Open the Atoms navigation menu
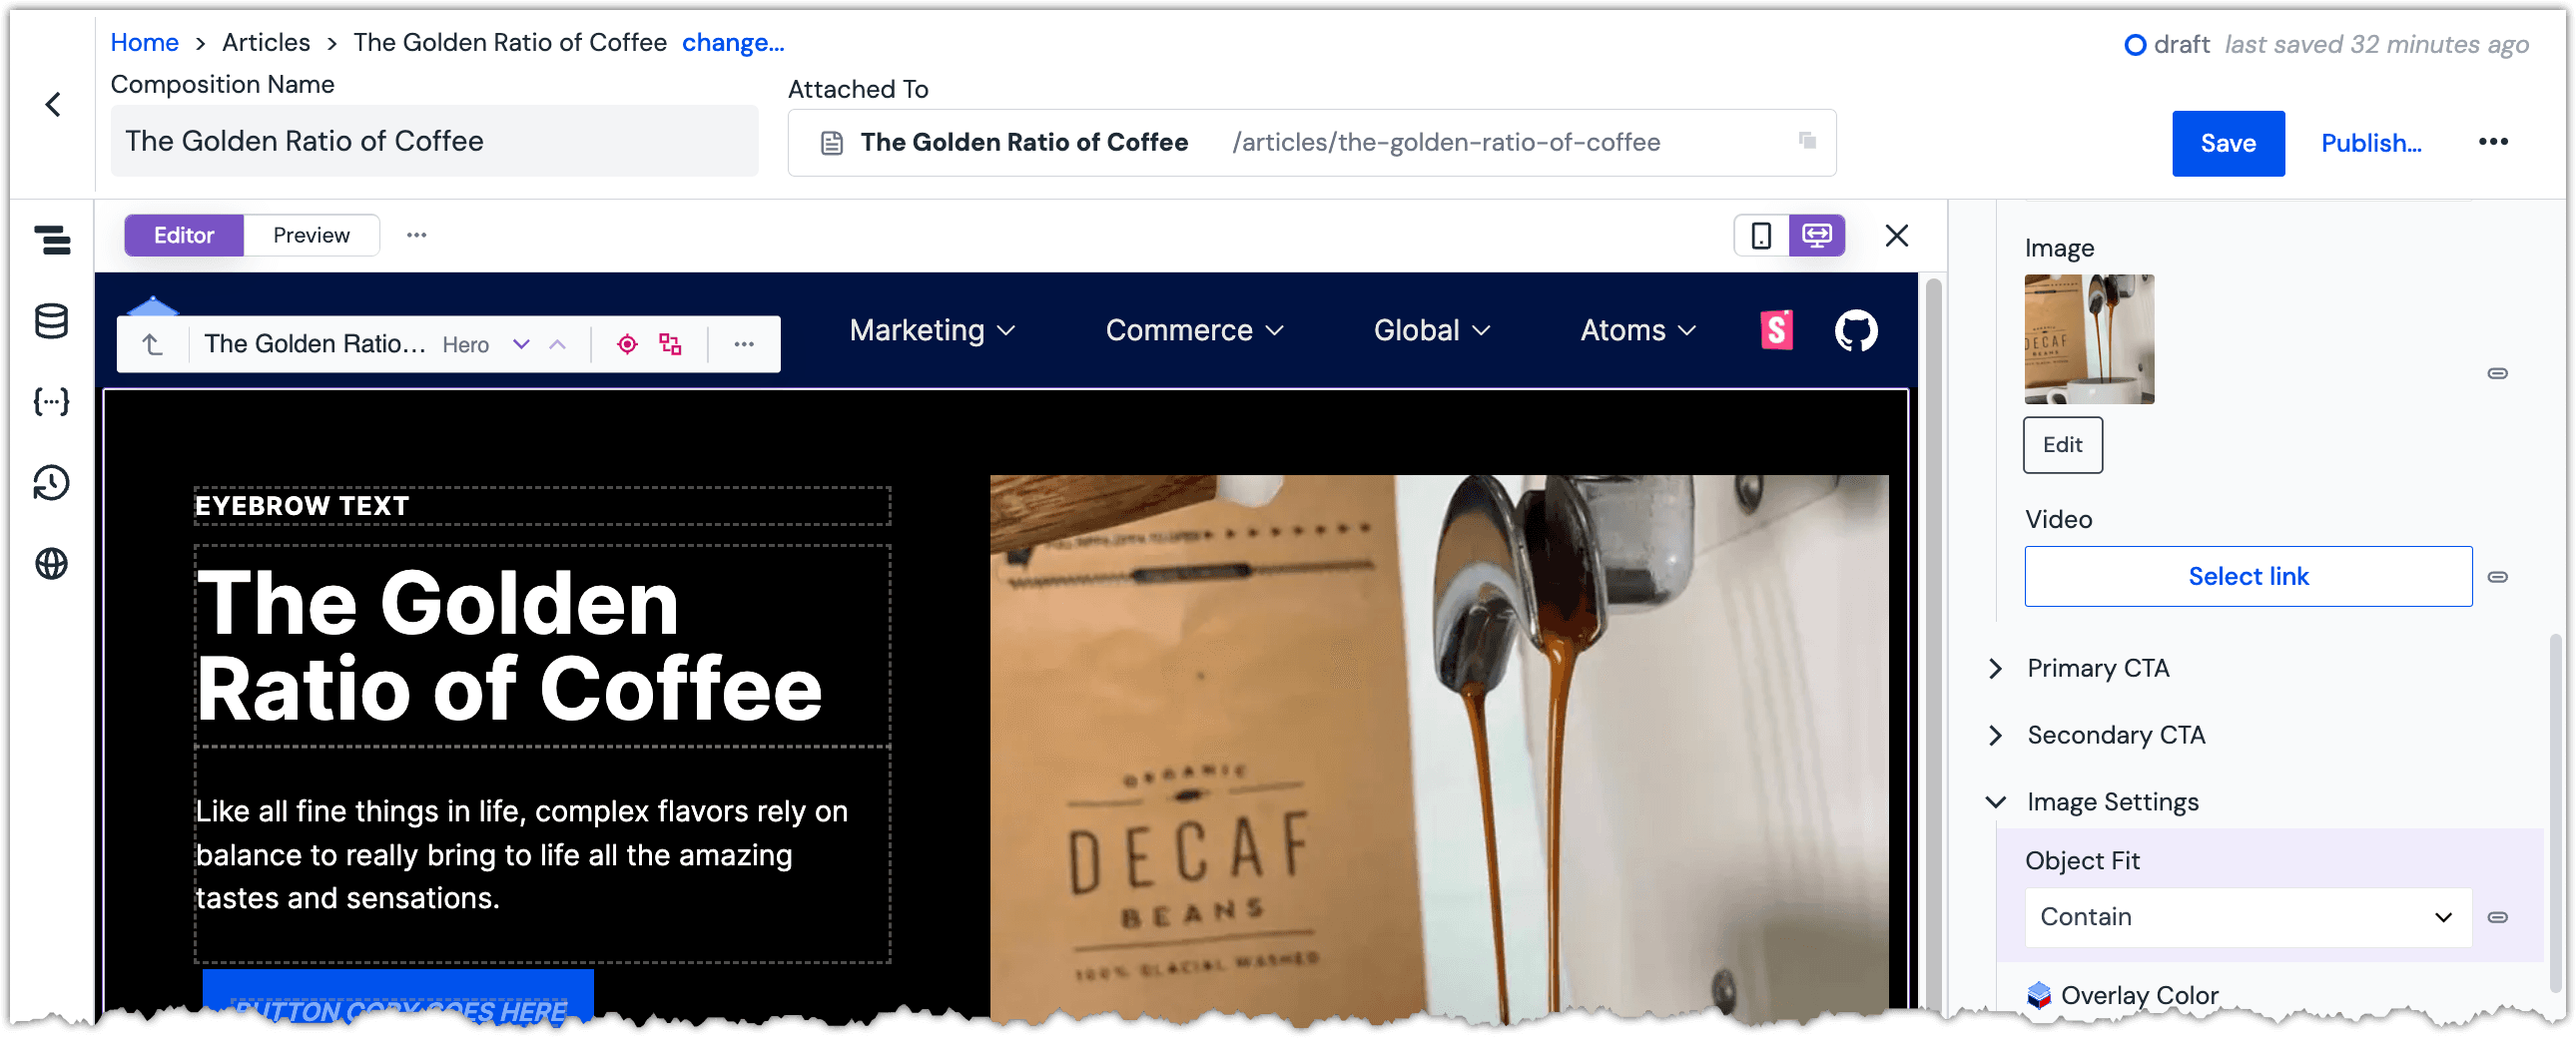This screenshot has width=2576, height=1038. click(x=1638, y=330)
